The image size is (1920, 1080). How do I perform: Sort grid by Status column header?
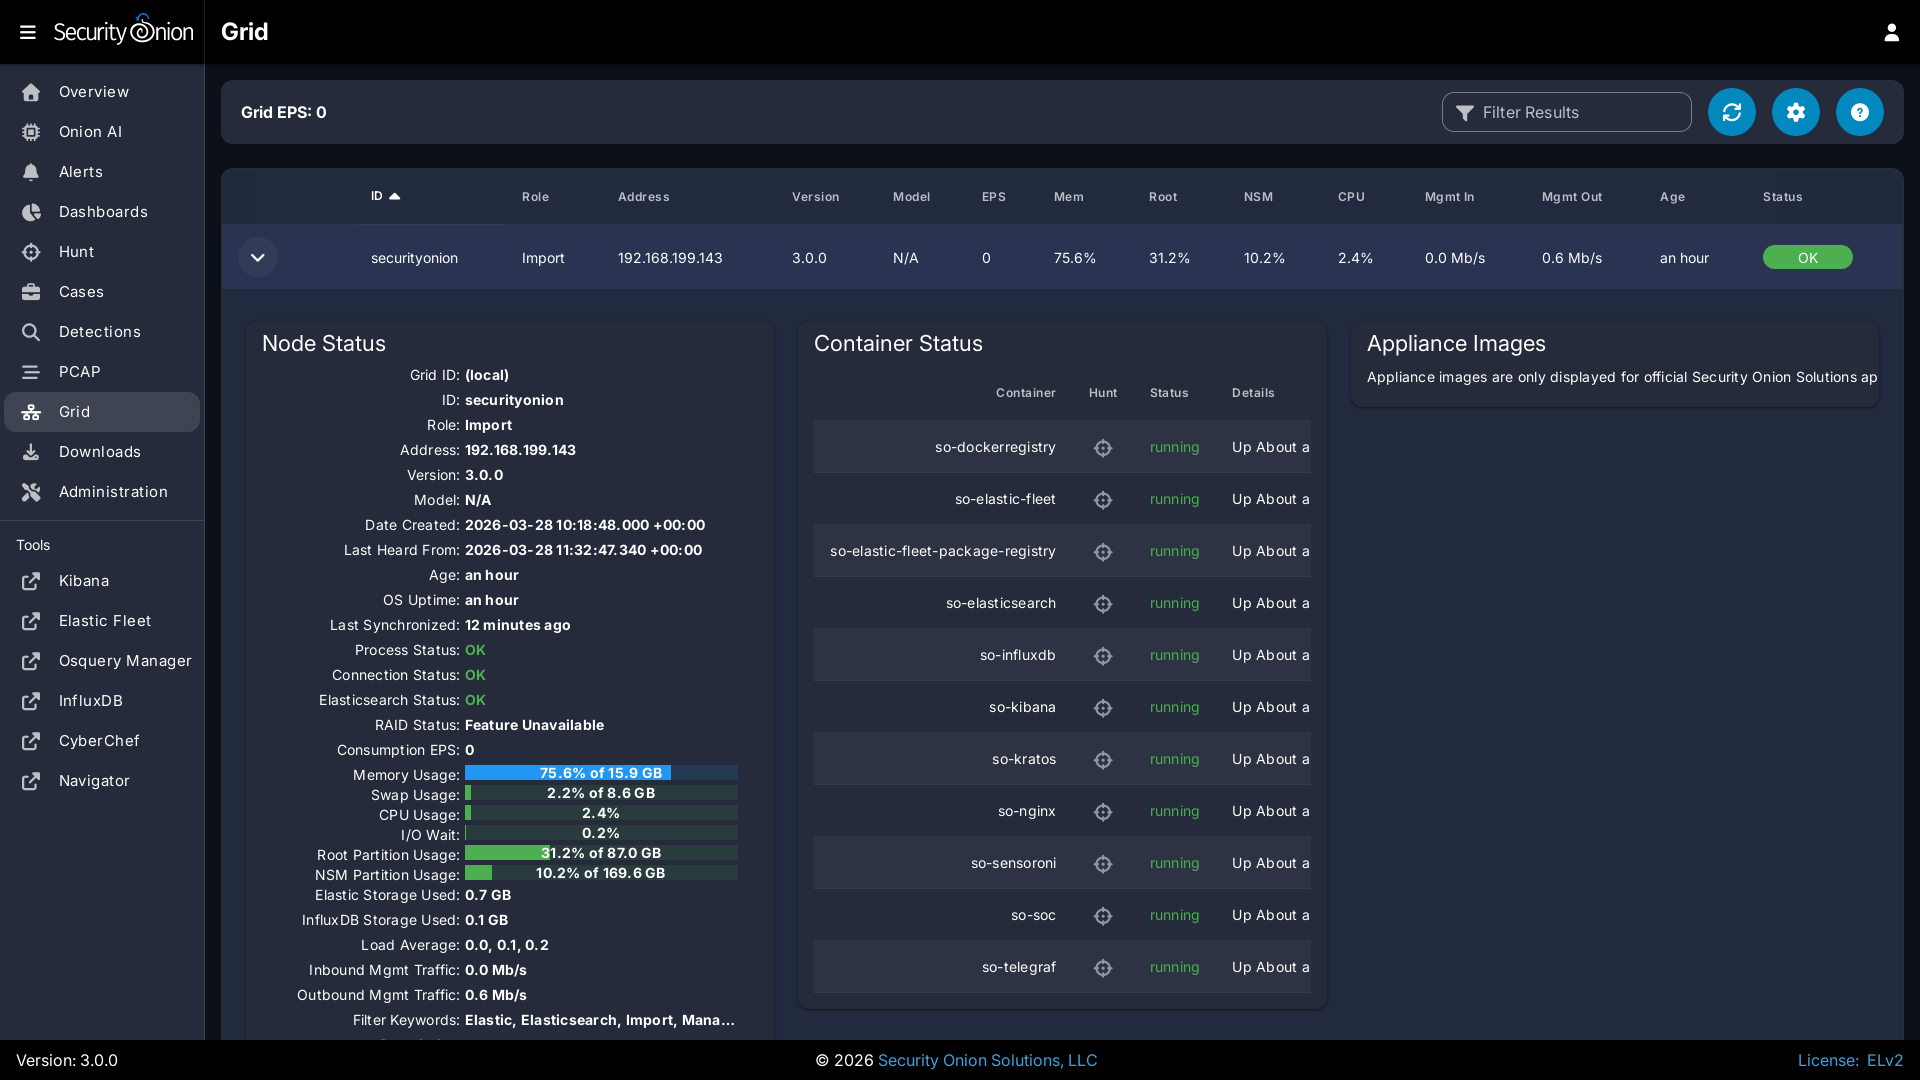(x=1782, y=197)
